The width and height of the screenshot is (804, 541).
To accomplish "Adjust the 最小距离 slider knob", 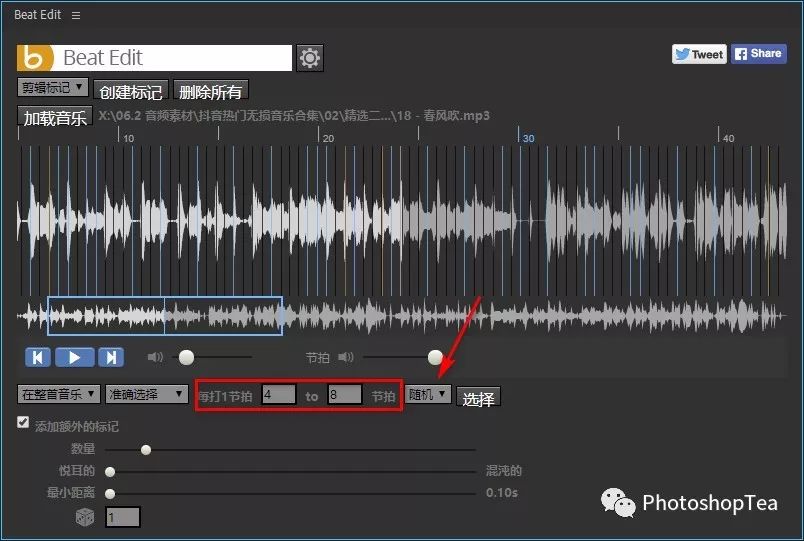I will point(110,494).
